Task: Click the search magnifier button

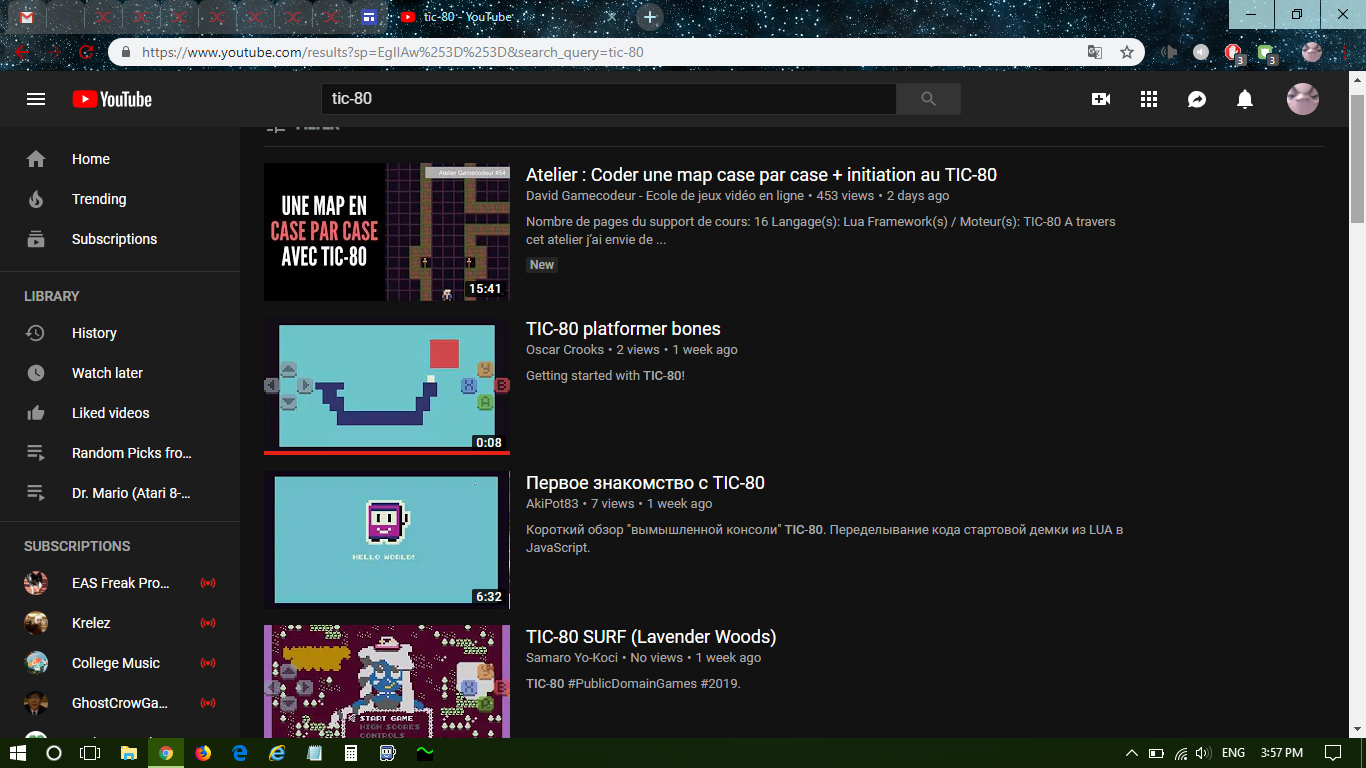Action: point(928,99)
